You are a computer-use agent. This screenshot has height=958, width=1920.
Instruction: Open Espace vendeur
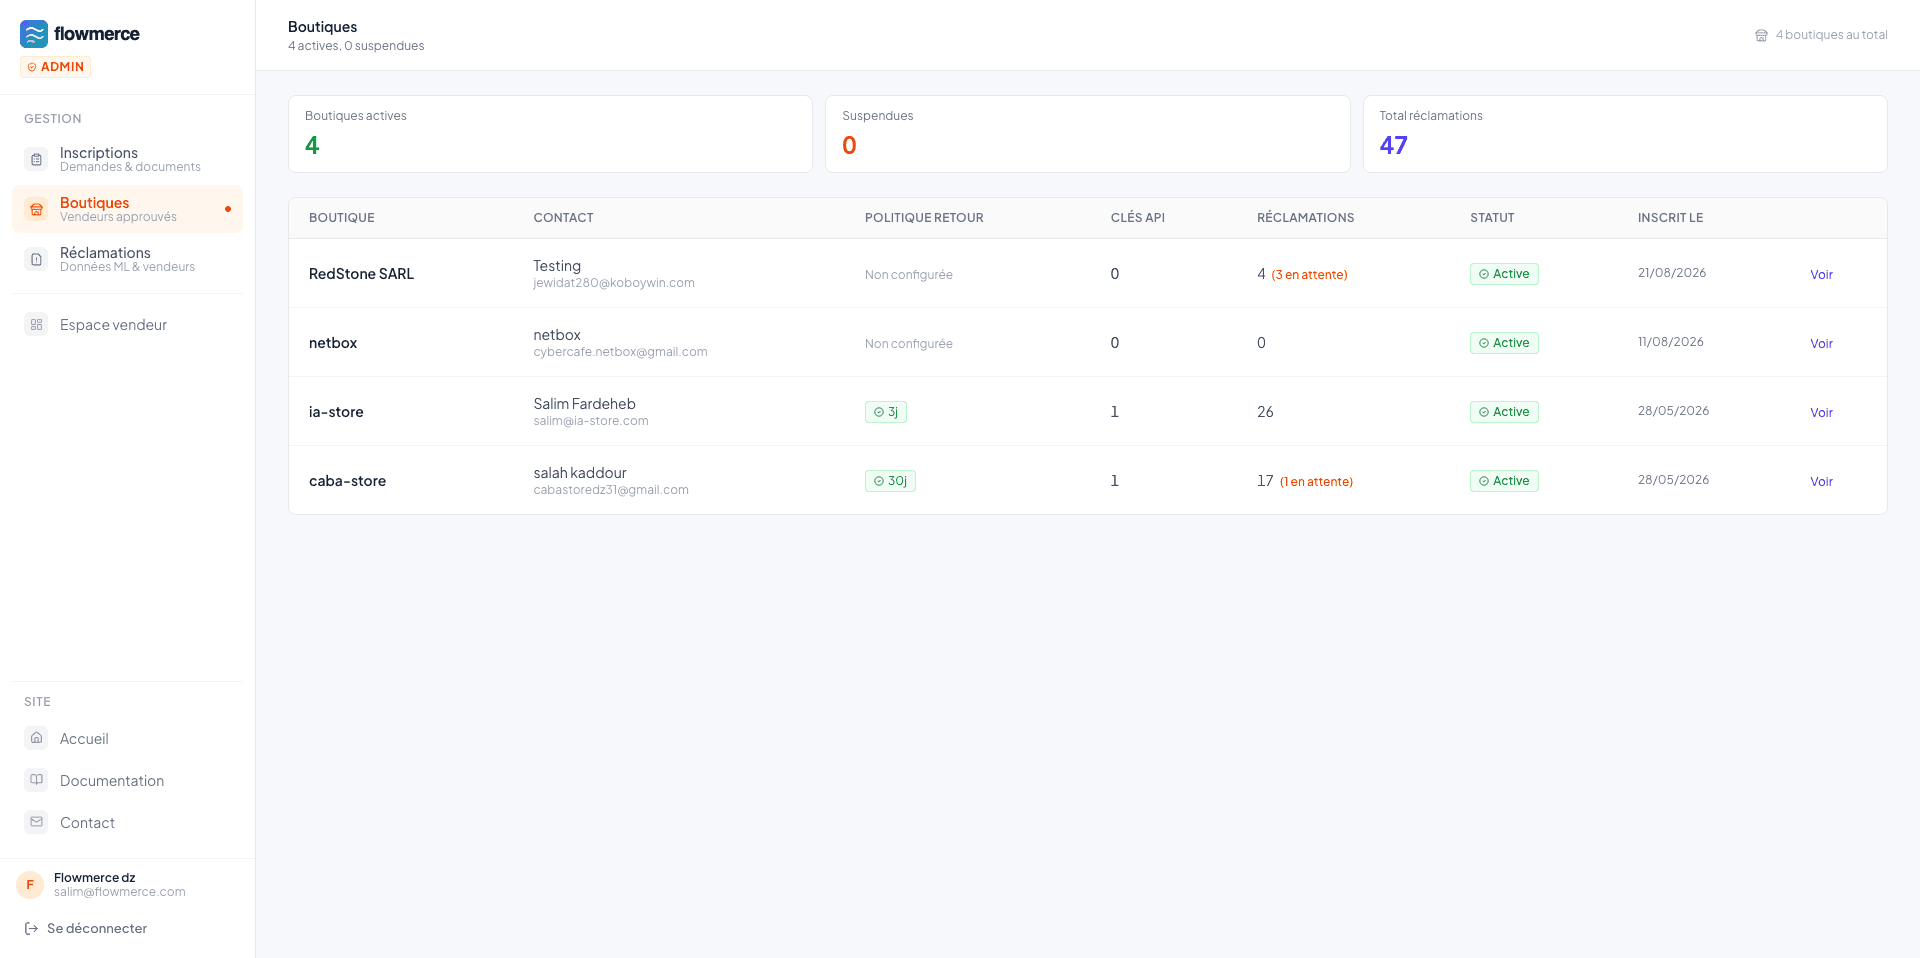pyautogui.click(x=127, y=324)
